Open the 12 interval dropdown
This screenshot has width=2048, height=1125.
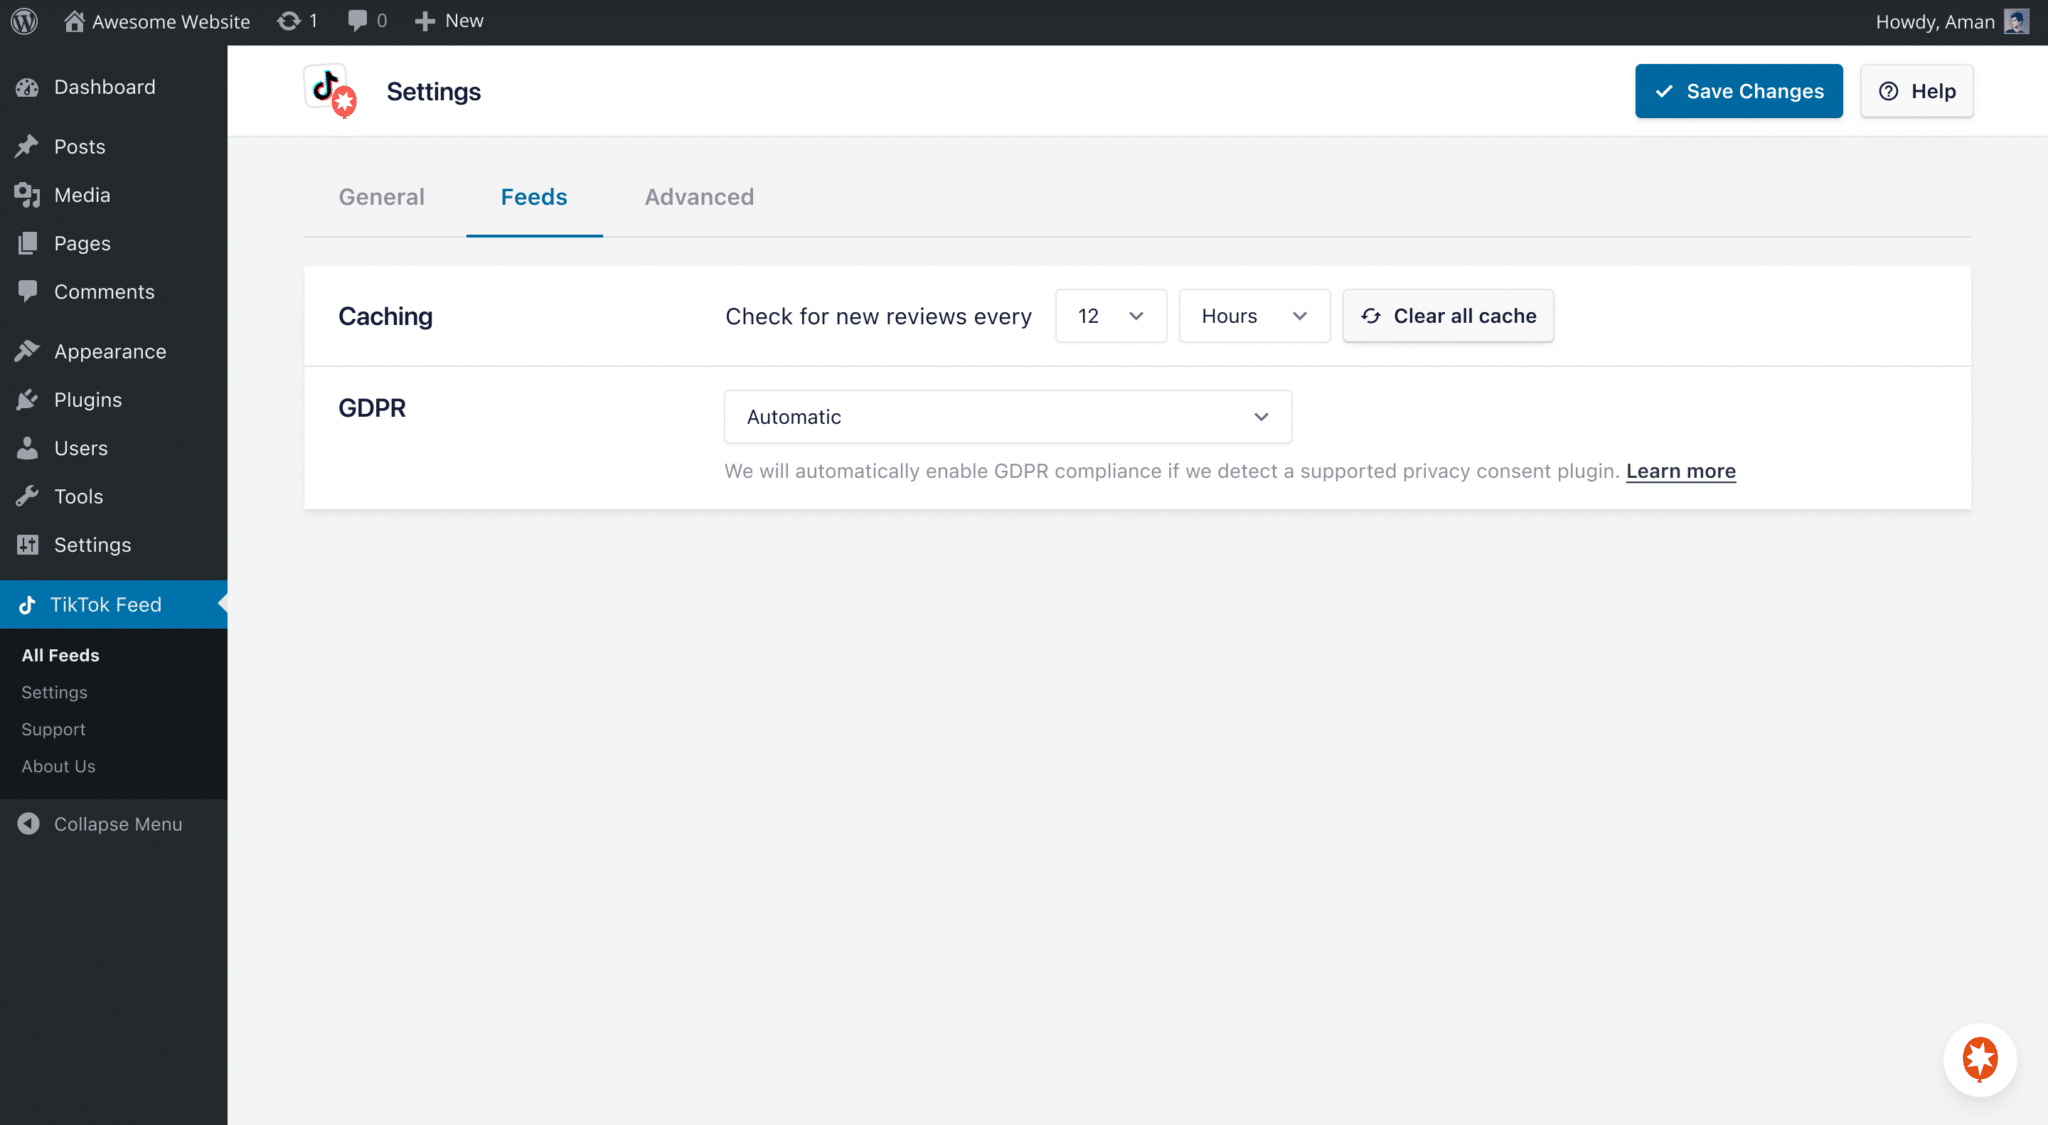[1110, 316]
